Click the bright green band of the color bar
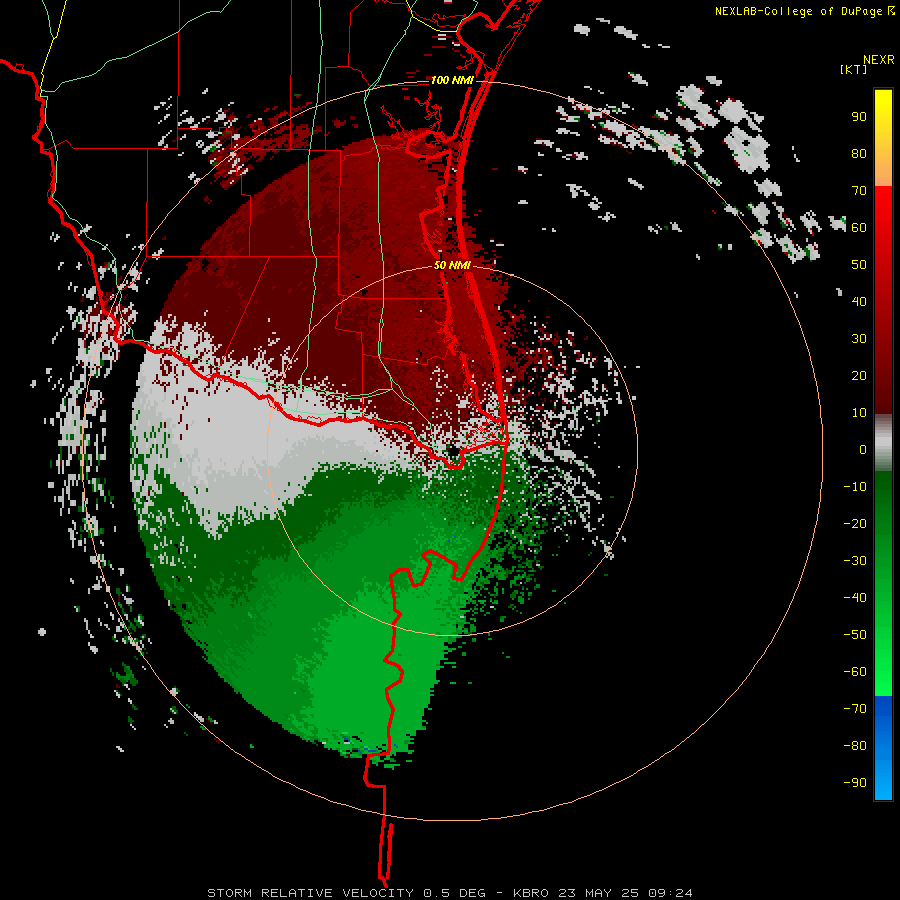This screenshot has height=900, width=900. pos(883,660)
